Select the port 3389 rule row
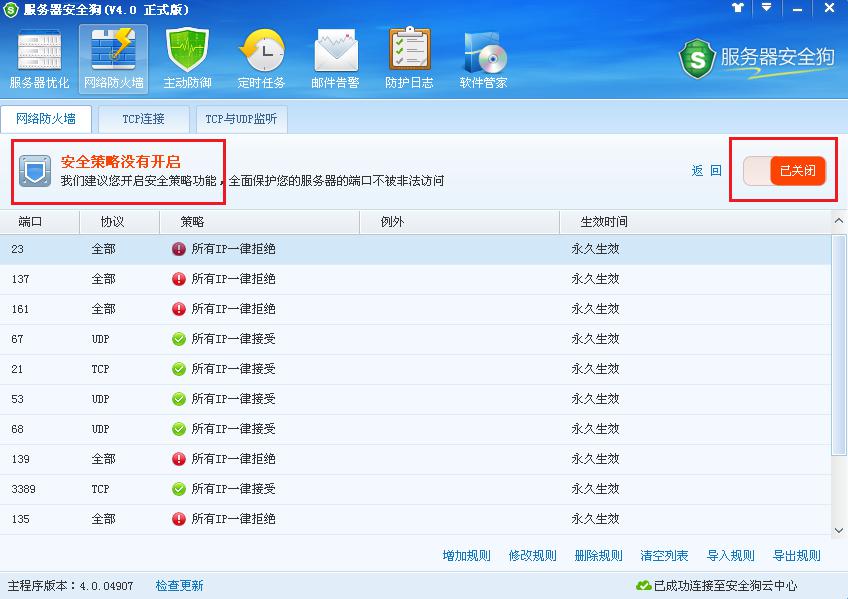The width and height of the screenshot is (848, 599). click(x=200, y=489)
